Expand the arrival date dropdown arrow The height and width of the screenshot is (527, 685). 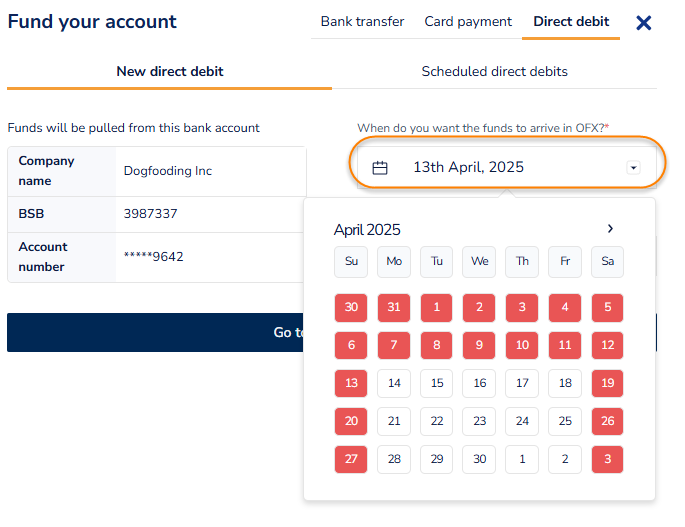coord(633,168)
